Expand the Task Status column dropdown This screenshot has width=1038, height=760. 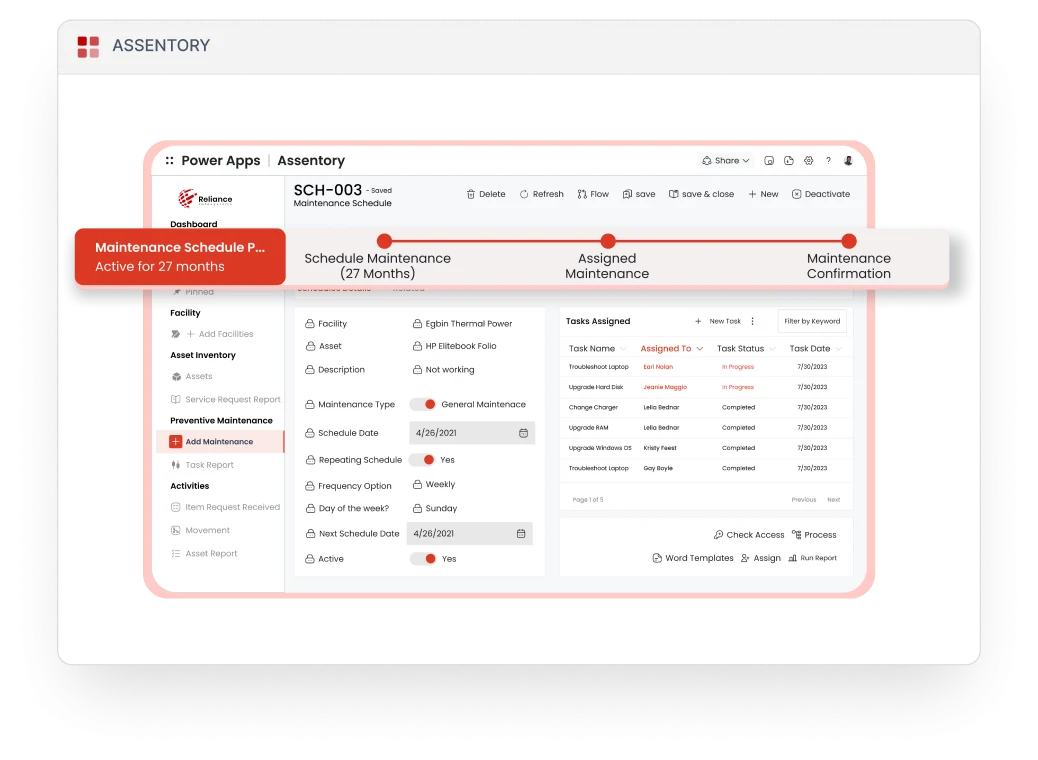[x=773, y=349]
